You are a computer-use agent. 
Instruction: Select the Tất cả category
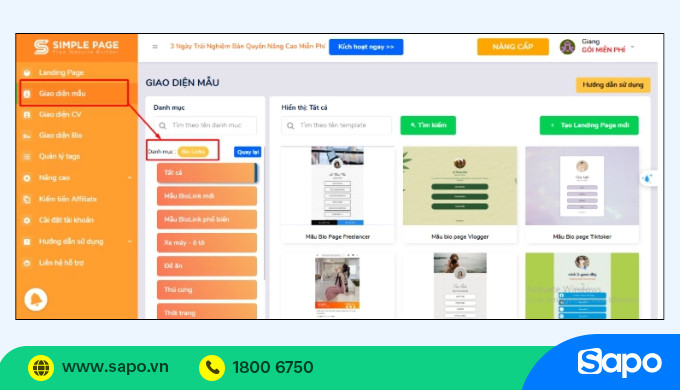[x=207, y=173]
